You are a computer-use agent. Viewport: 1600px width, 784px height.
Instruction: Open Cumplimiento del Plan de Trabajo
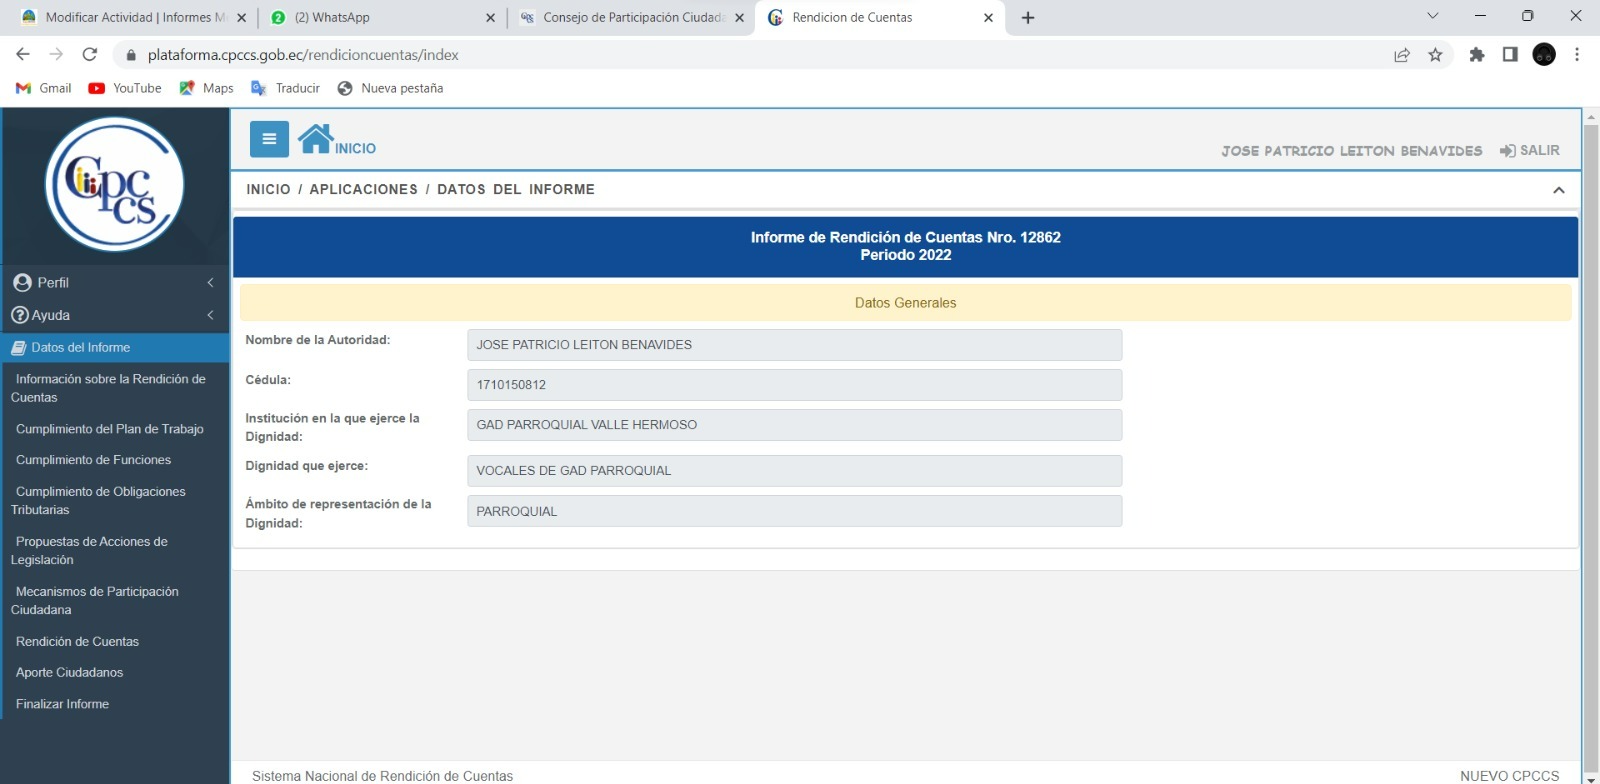point(110,429)
